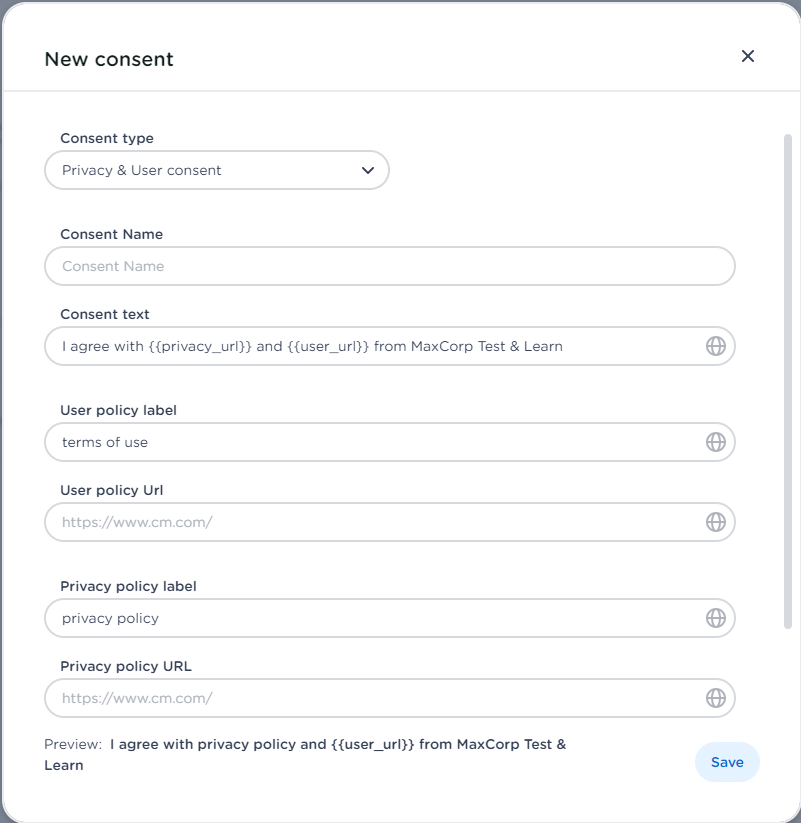801x823 pixels.
Task: Click the 'Consent type' heading above the dropdown
Action: [107, 138]
